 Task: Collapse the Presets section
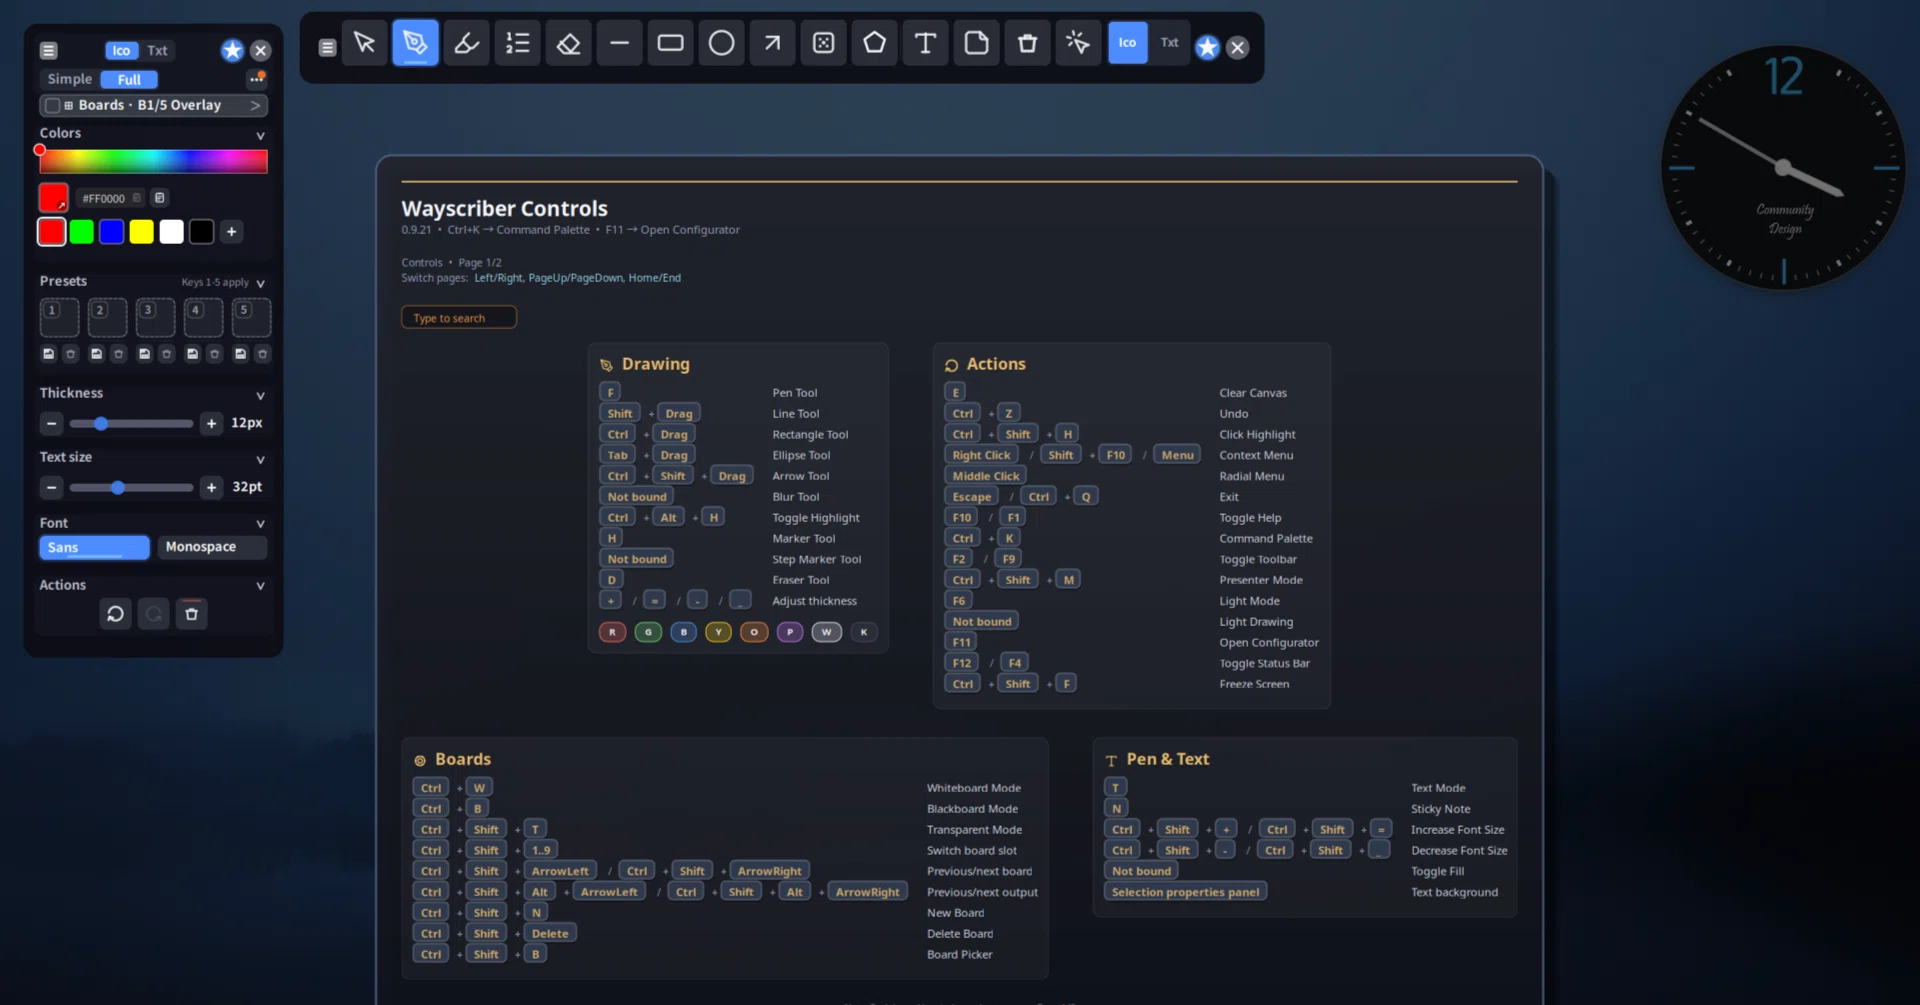pos(260,283)
